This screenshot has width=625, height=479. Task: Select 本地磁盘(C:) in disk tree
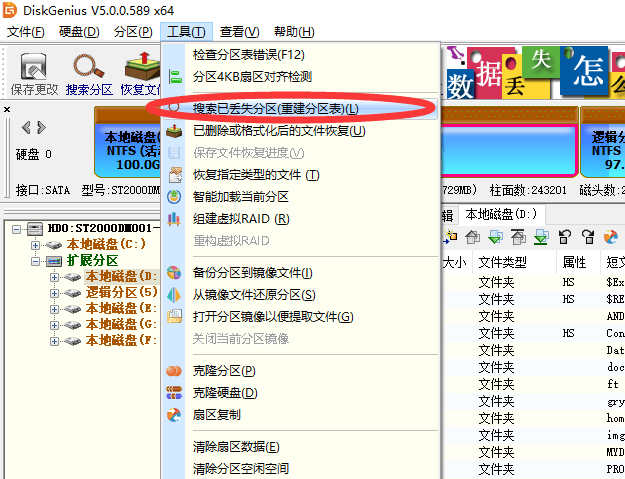point(106,244)
